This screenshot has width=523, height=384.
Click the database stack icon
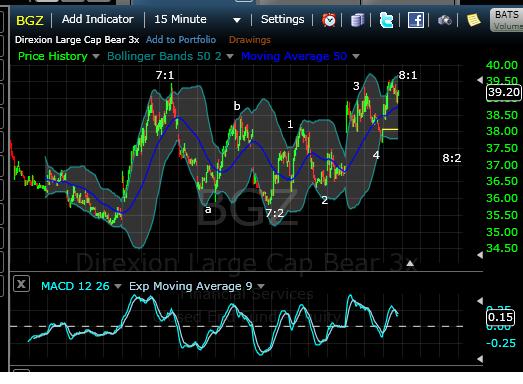[x=357, y=20]
